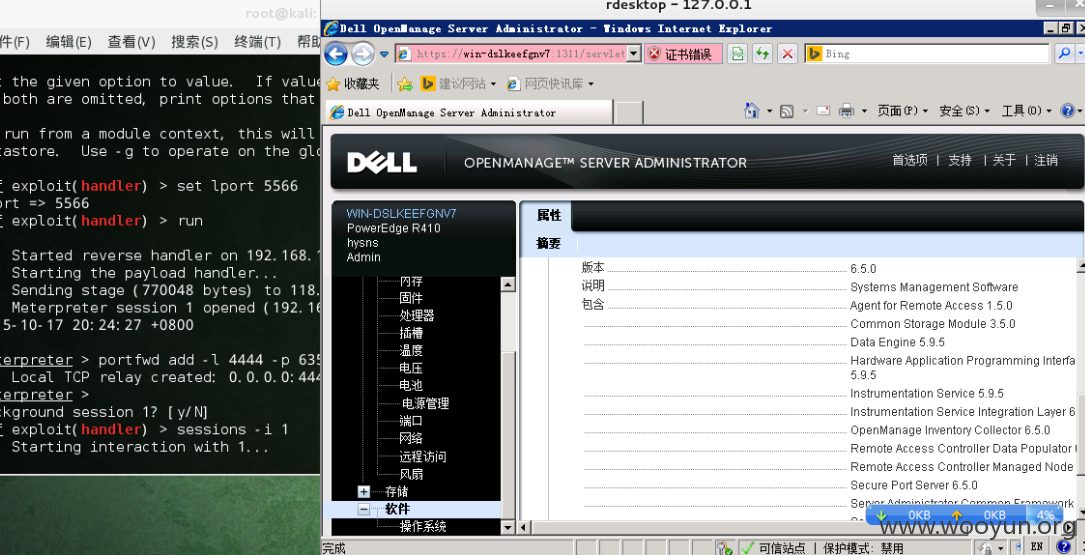The width and height of the screenshot is (1085, 555).
Task: Select 网络 network in the tree
Action: 411,439
